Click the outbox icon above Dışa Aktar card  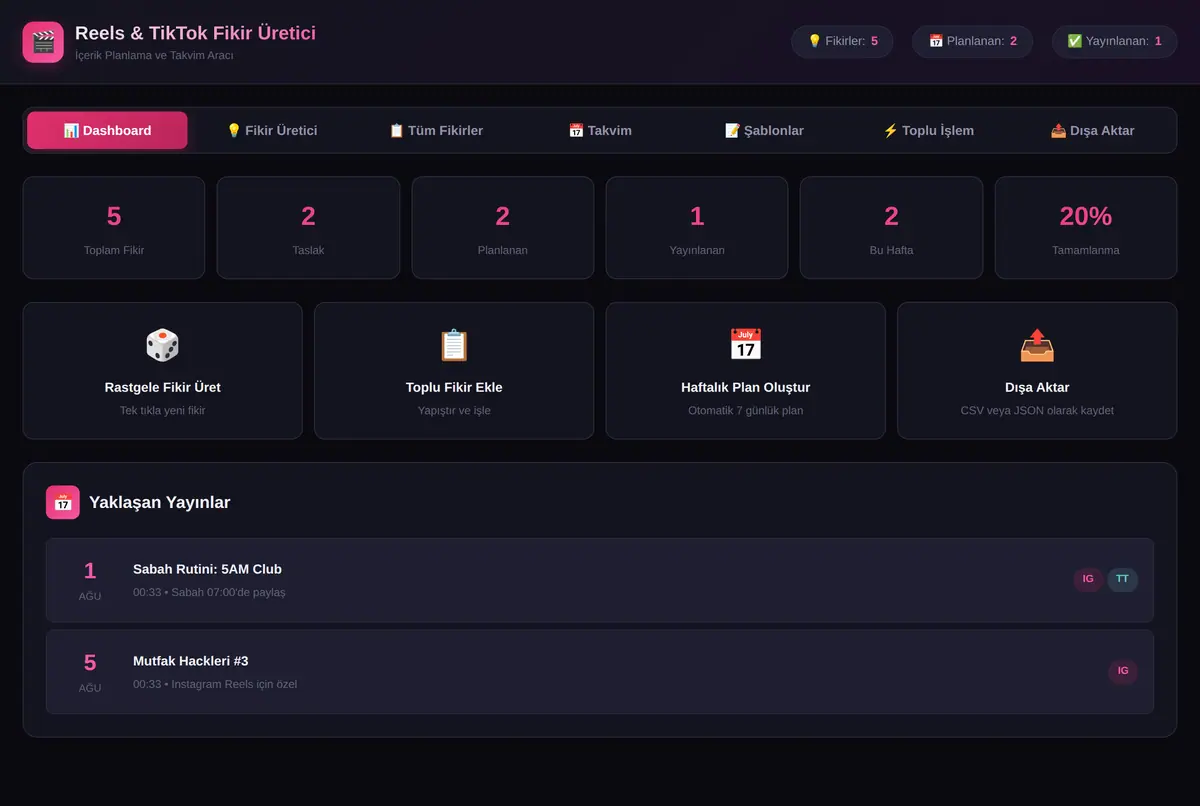(x=1037, y=345)
